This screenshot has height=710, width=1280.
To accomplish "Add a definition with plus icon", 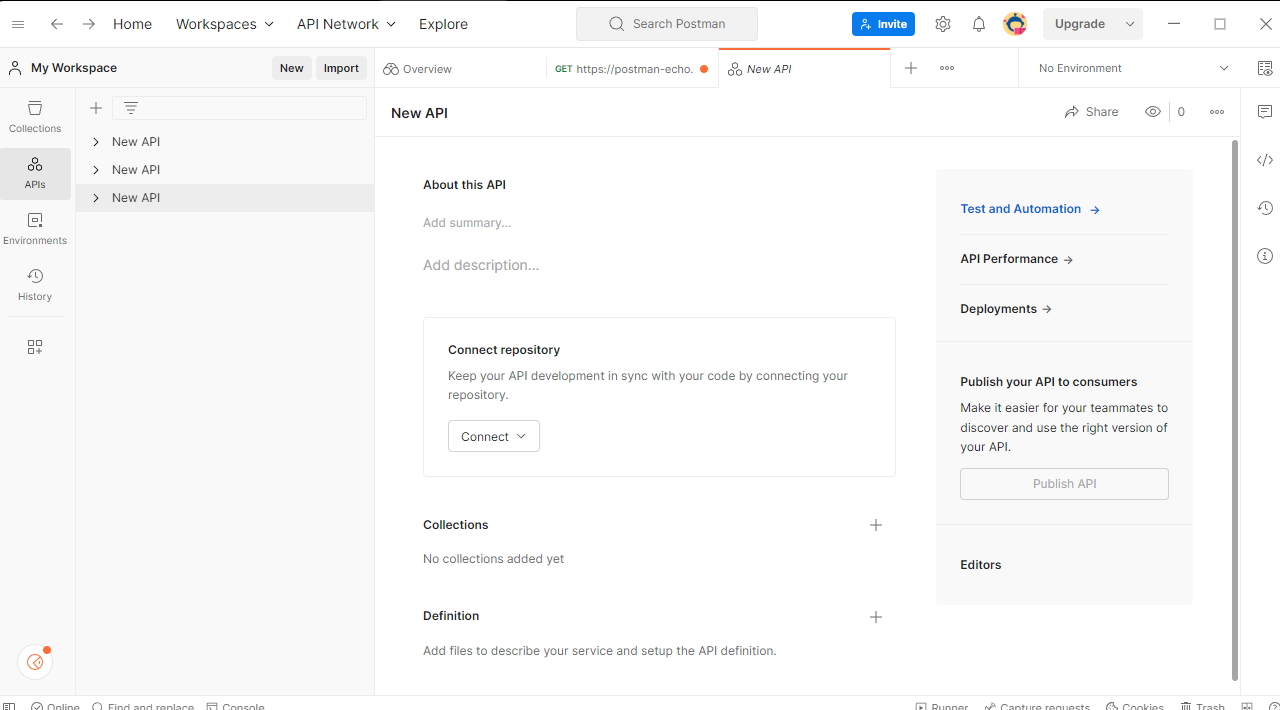I will [x=876, y=617].
